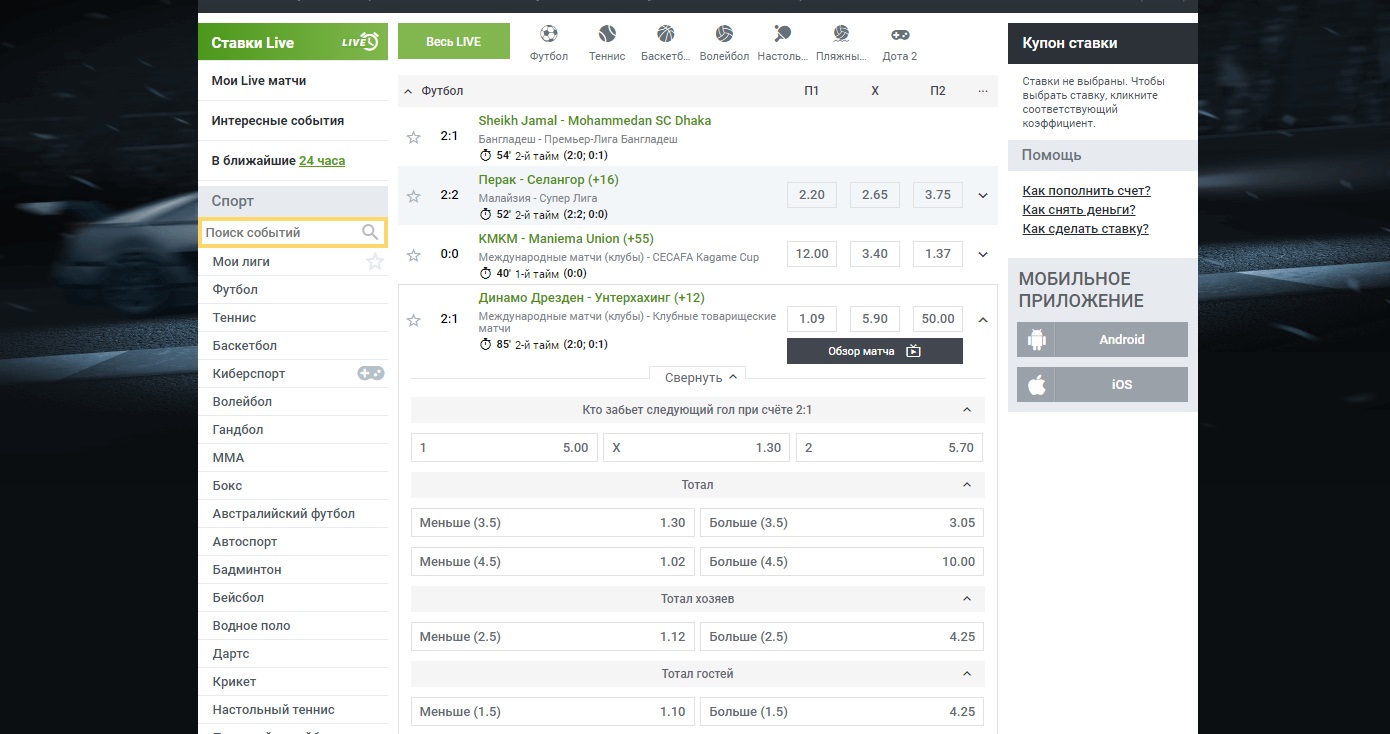Favorite the Sheikh Jamal match star
The width and height of the screenshot is (1390, 734).
(413, 137)
